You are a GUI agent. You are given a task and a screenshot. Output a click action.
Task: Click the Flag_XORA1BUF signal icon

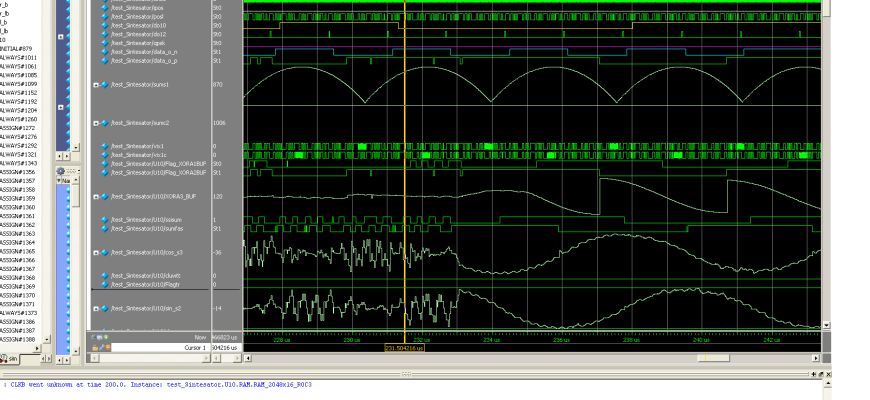pos(104,164)
